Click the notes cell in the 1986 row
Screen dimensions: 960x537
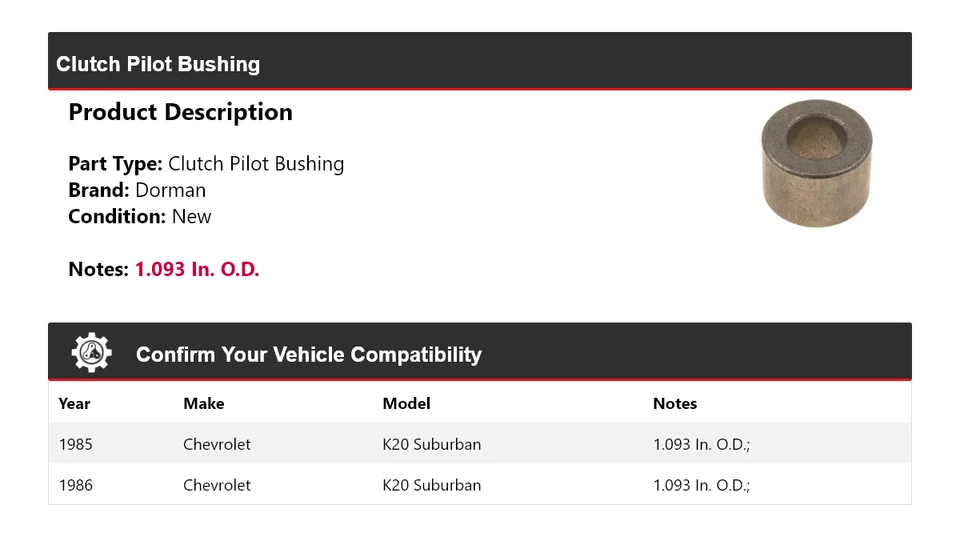click(701, 485)
